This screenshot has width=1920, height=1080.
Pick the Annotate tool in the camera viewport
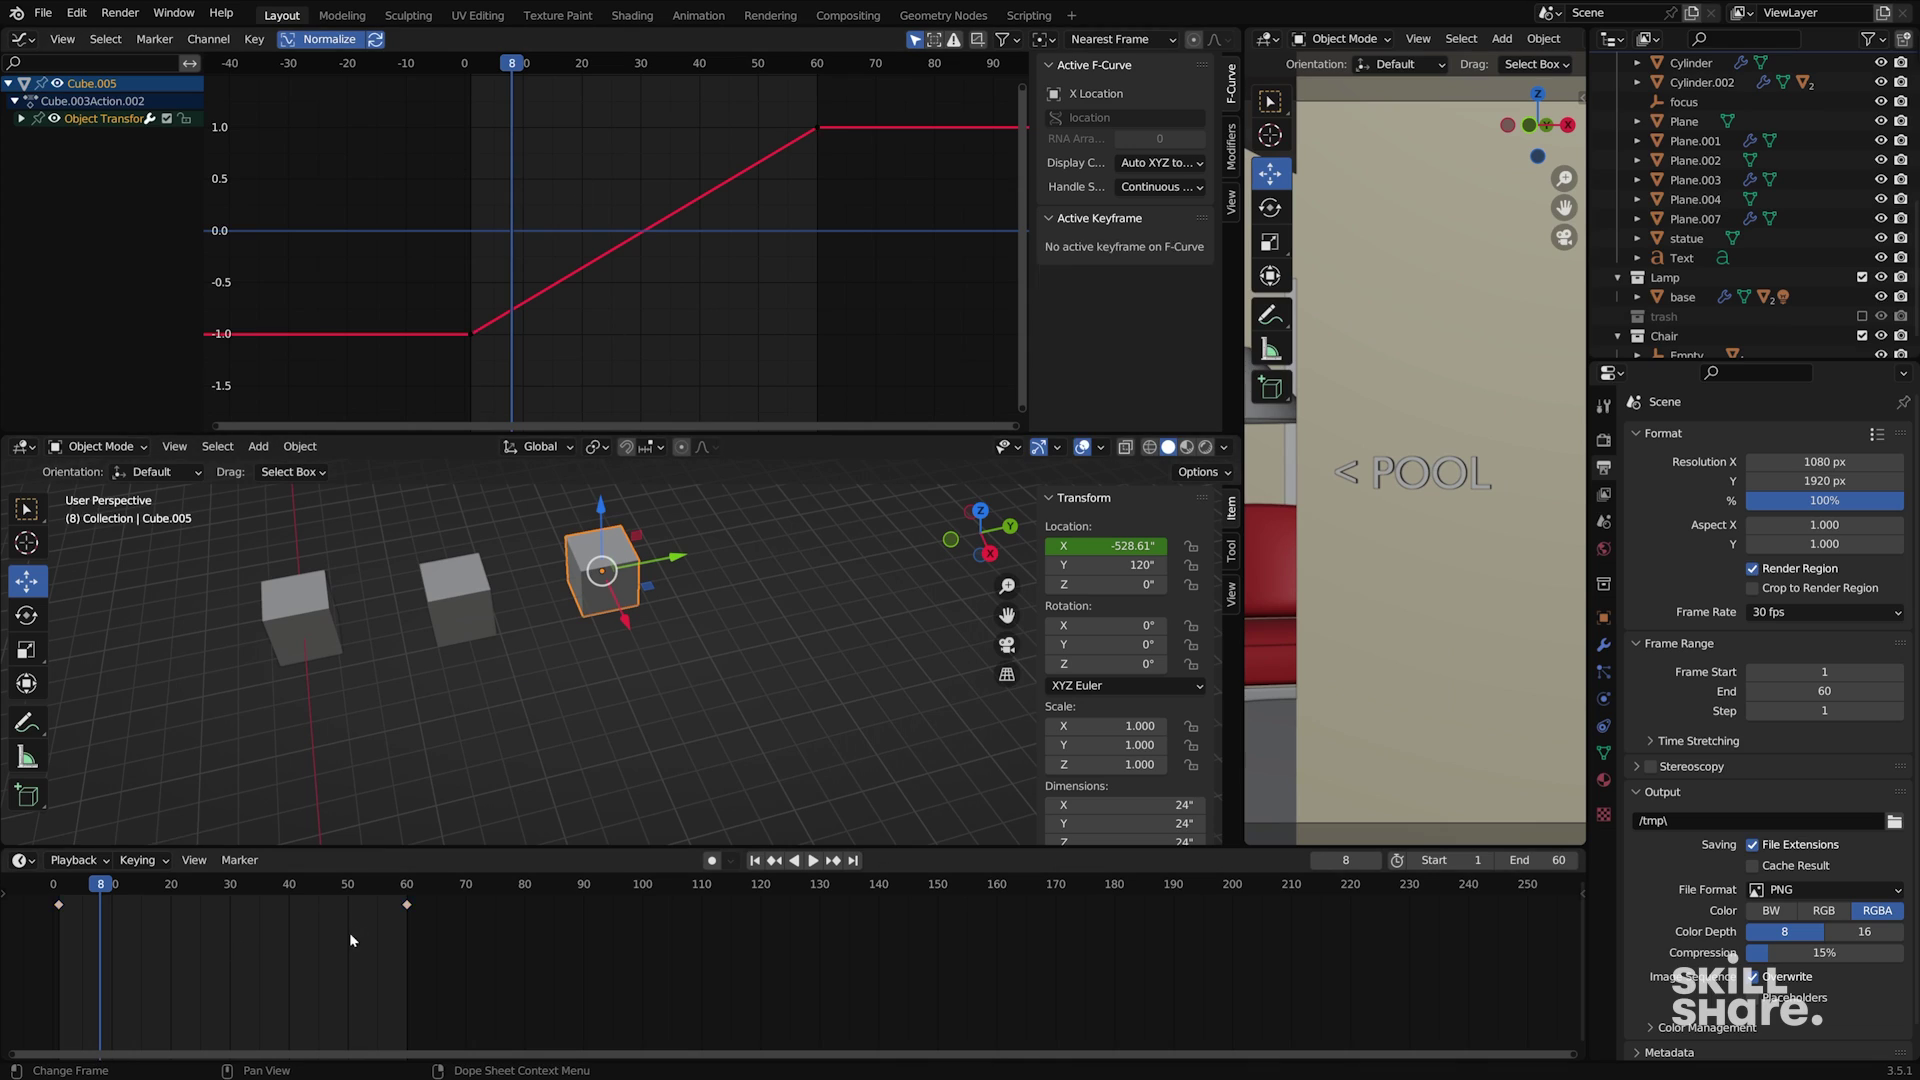[x=1270, y=315]
